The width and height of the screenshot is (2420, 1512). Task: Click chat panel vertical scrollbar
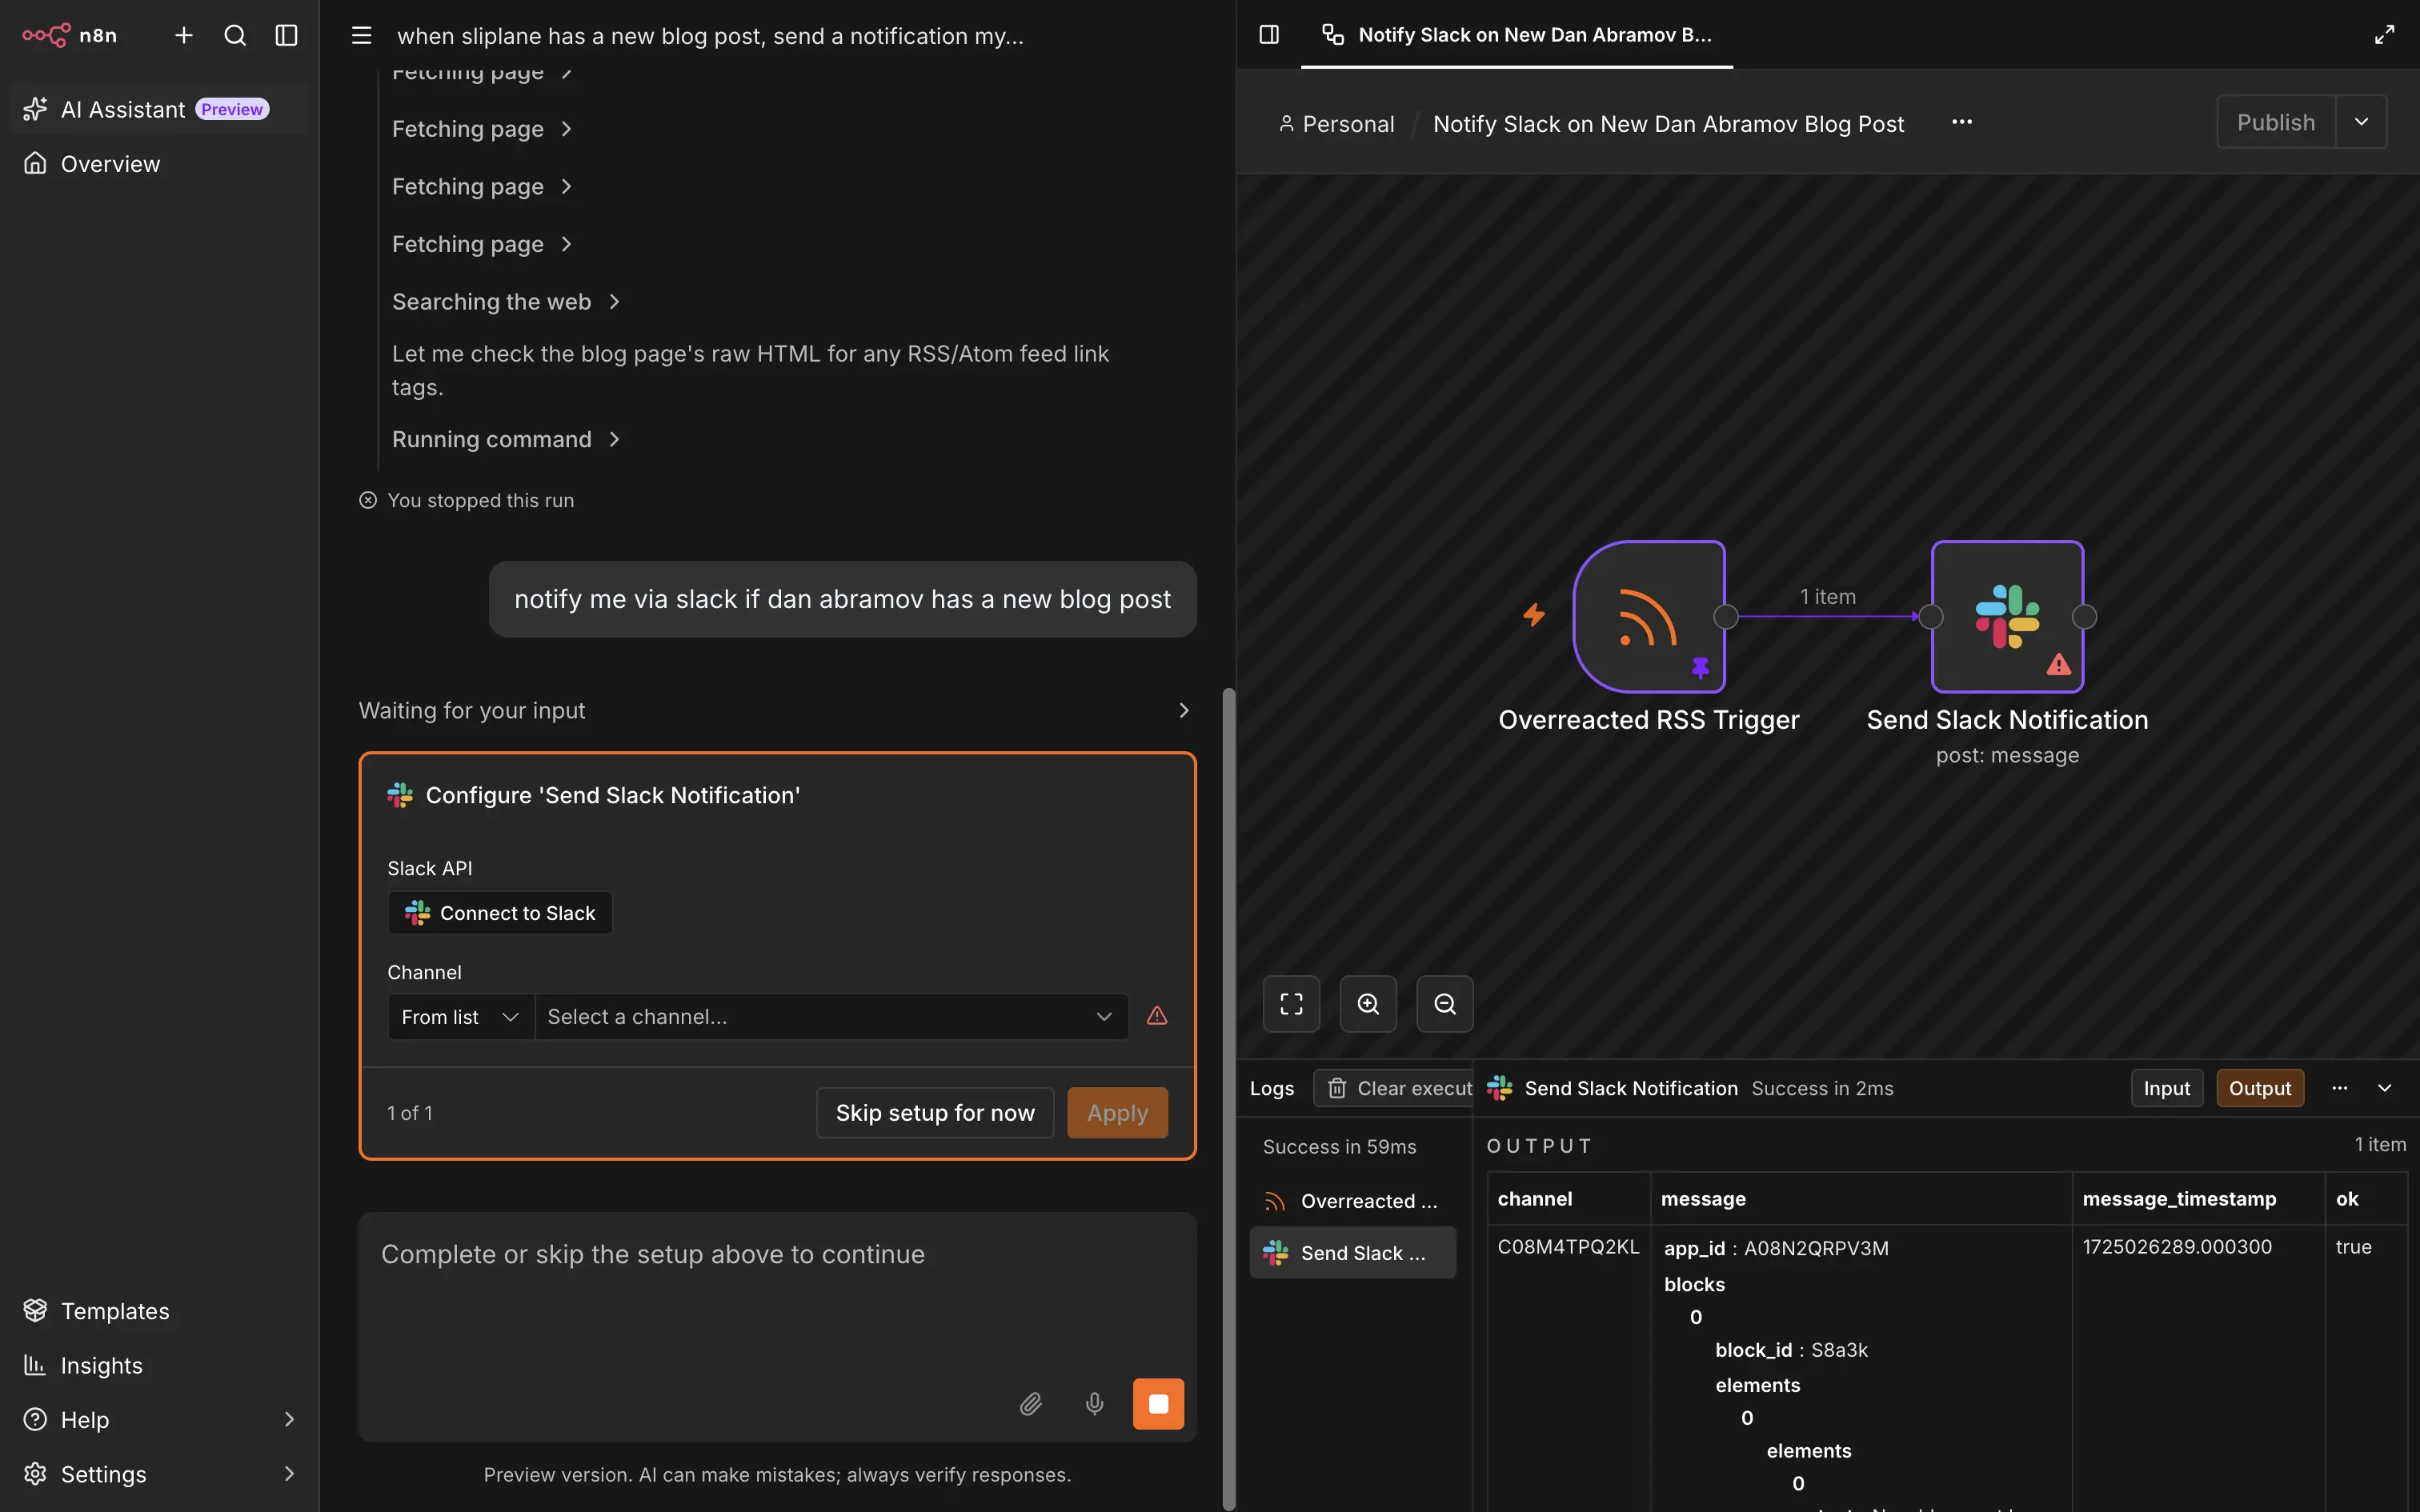pos(1228,1100)
